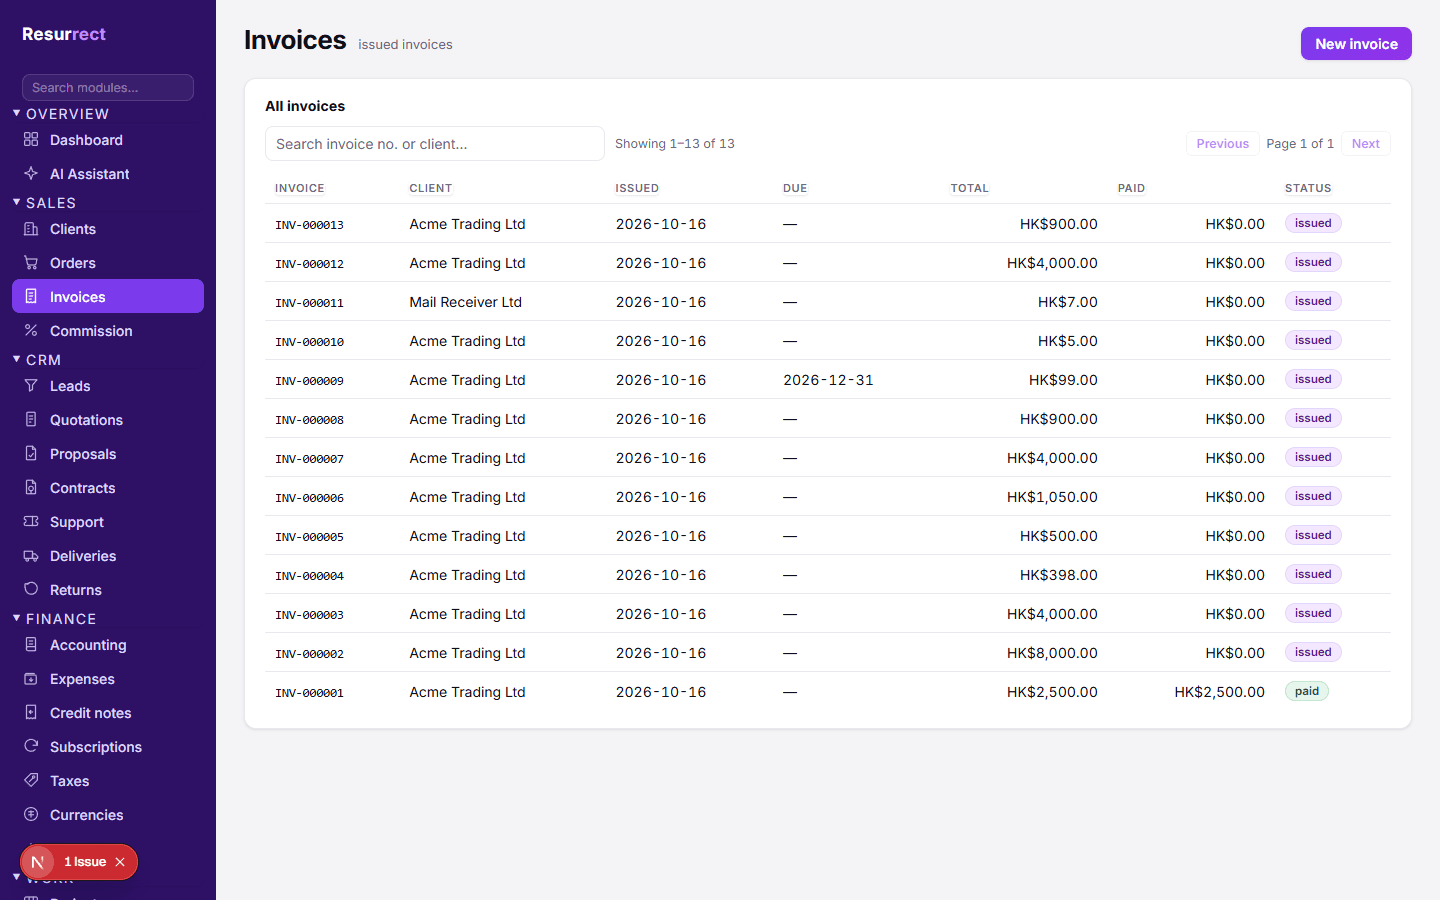Click the Returns icon in sidebar
This screenshot has width=1440, height=900.
click(x=31, y=590)
